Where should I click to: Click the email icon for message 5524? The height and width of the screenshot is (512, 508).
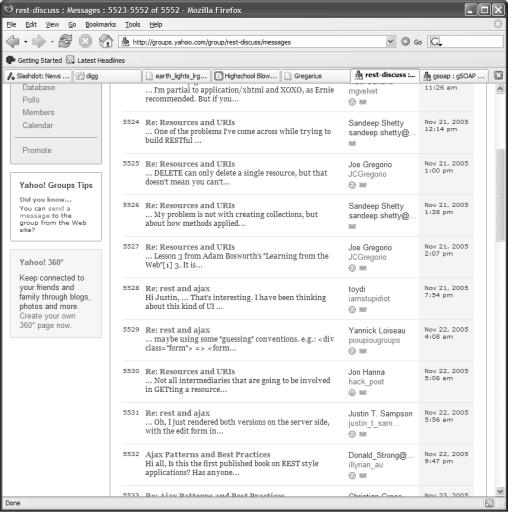point(352,144)
